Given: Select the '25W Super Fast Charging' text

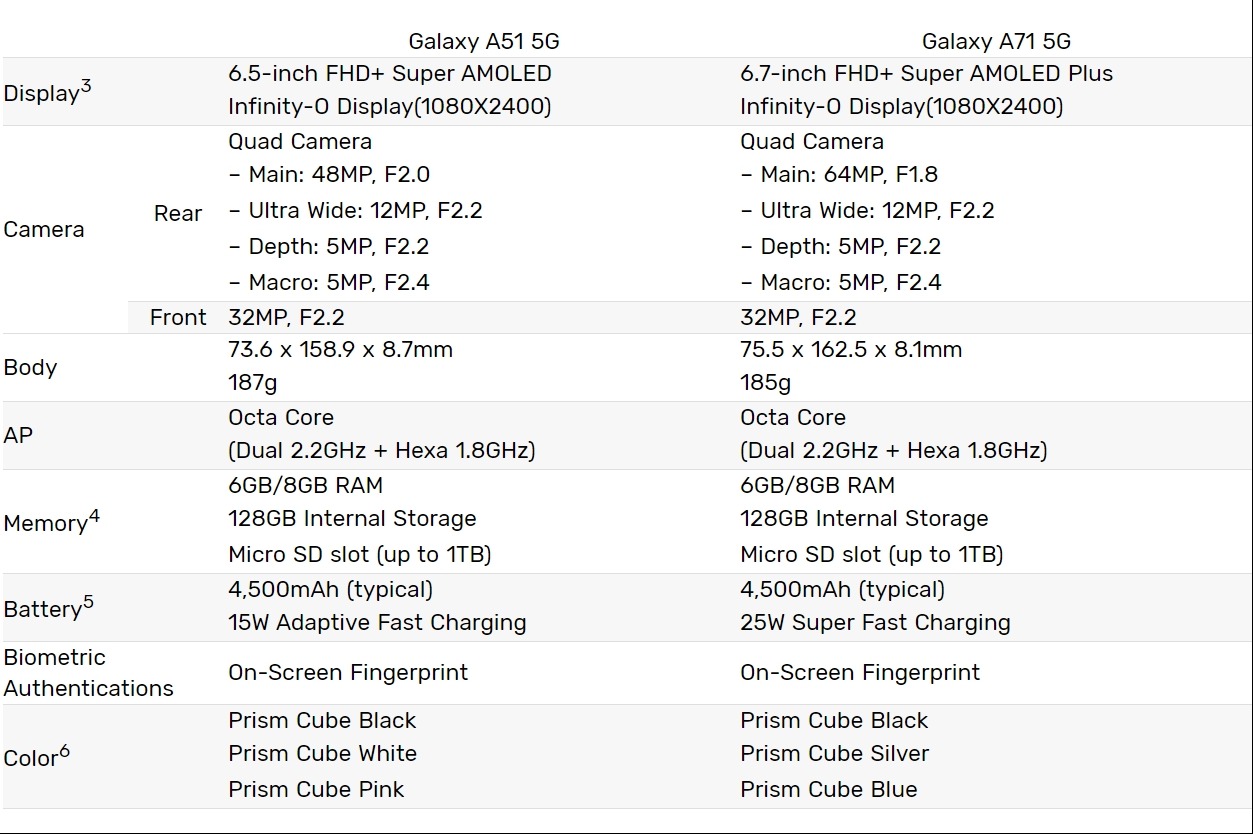Looking at the screenshot, I should (x=875, y=622).
